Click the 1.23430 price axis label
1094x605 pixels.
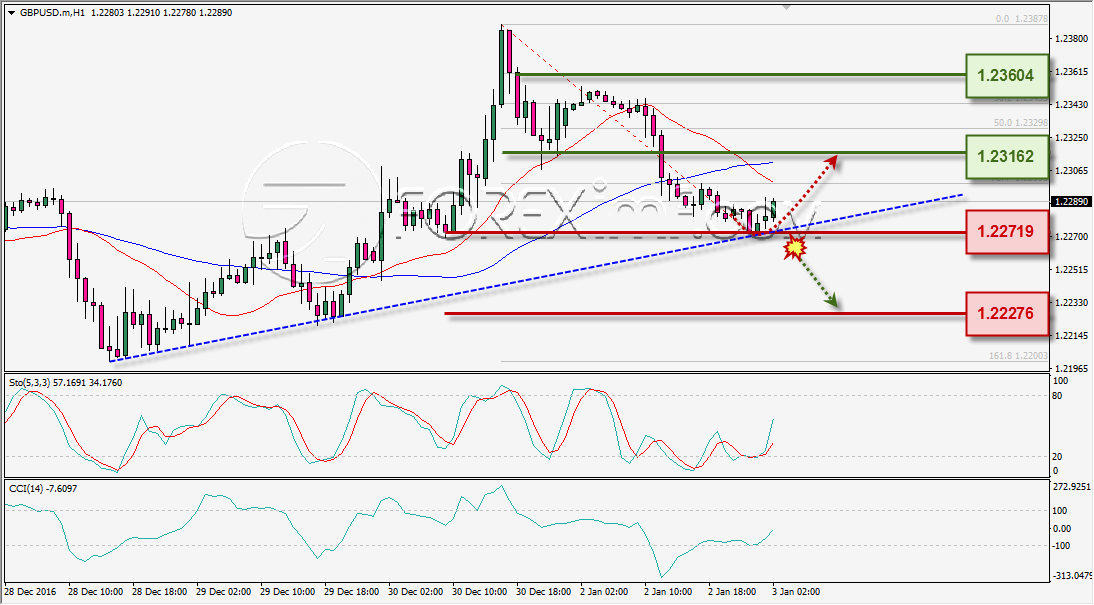1071,105
